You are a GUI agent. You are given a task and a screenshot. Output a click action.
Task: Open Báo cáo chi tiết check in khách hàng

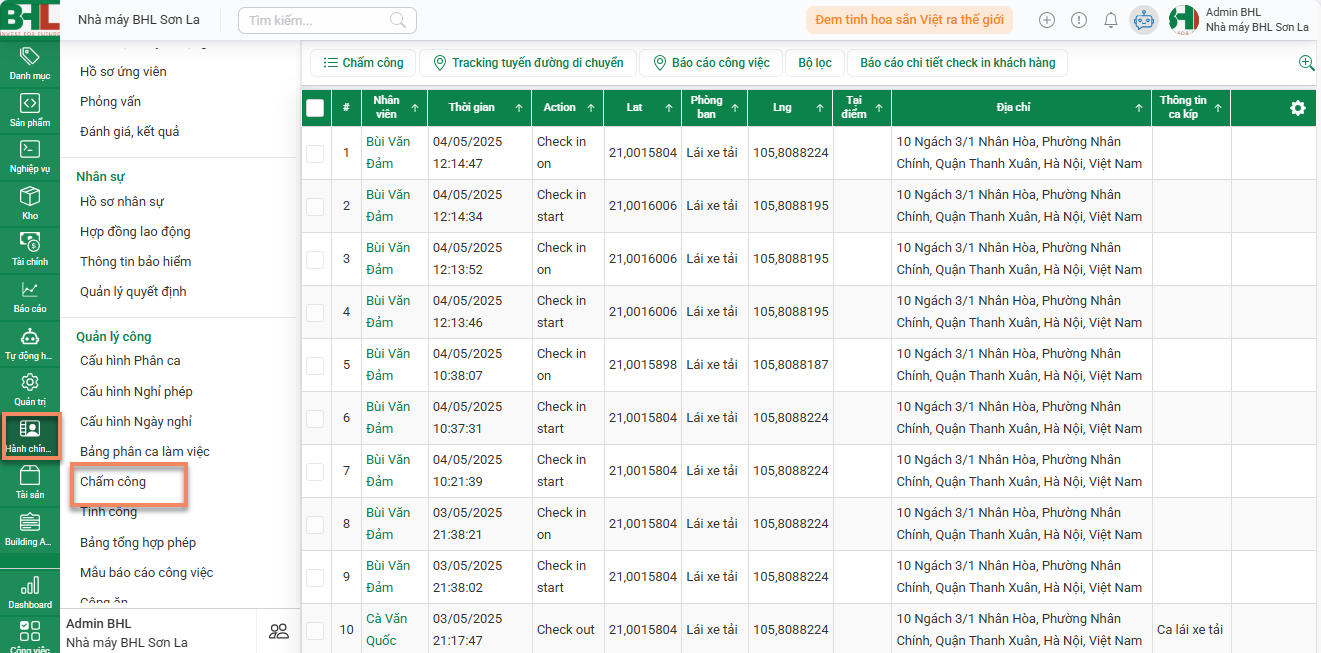[x=958, y=63]
